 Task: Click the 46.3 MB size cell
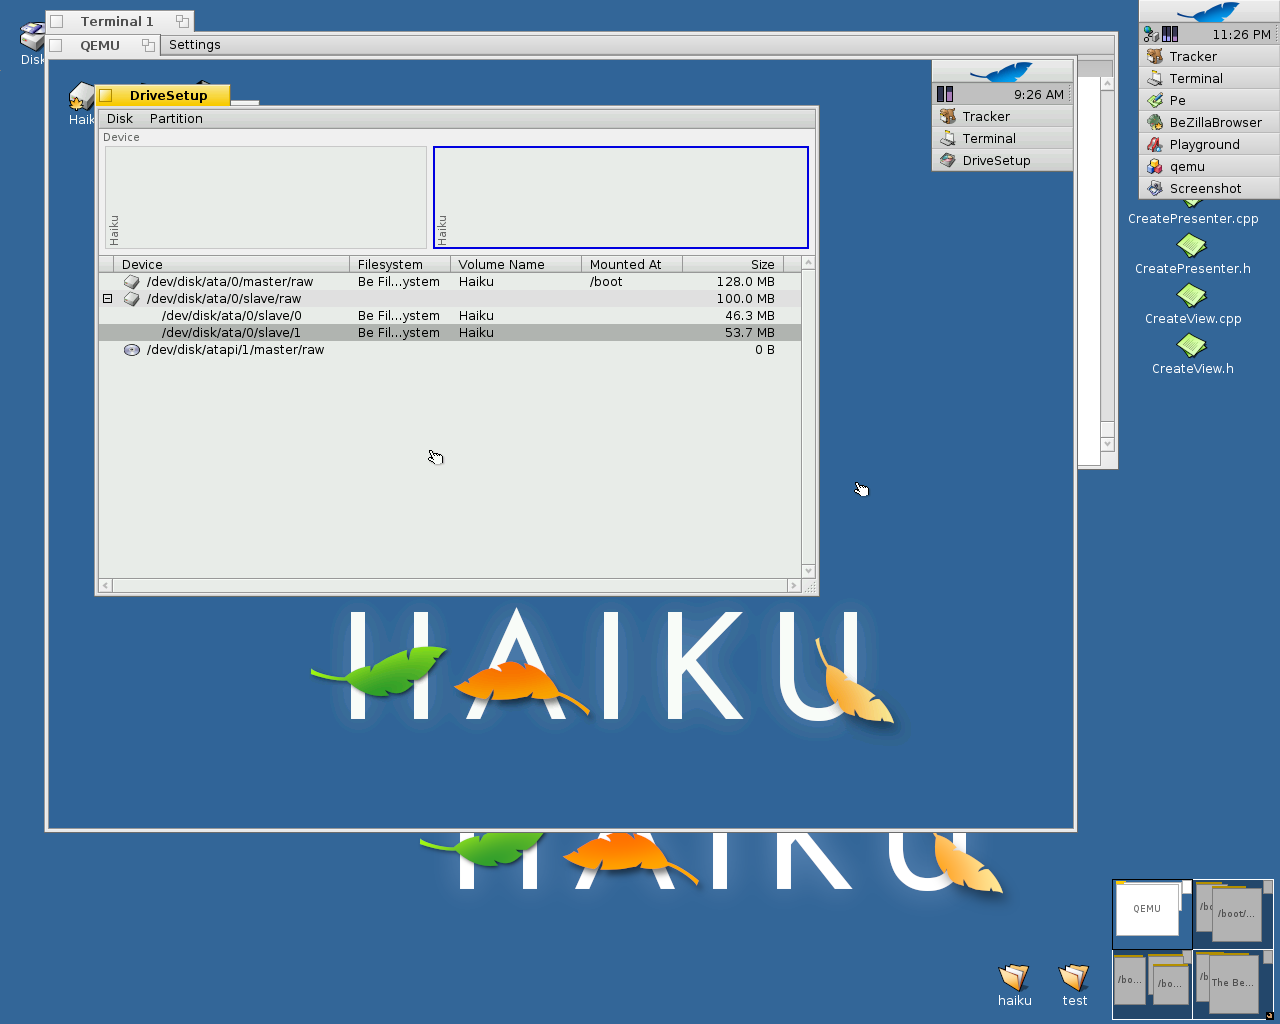click(x=750, y=316)
